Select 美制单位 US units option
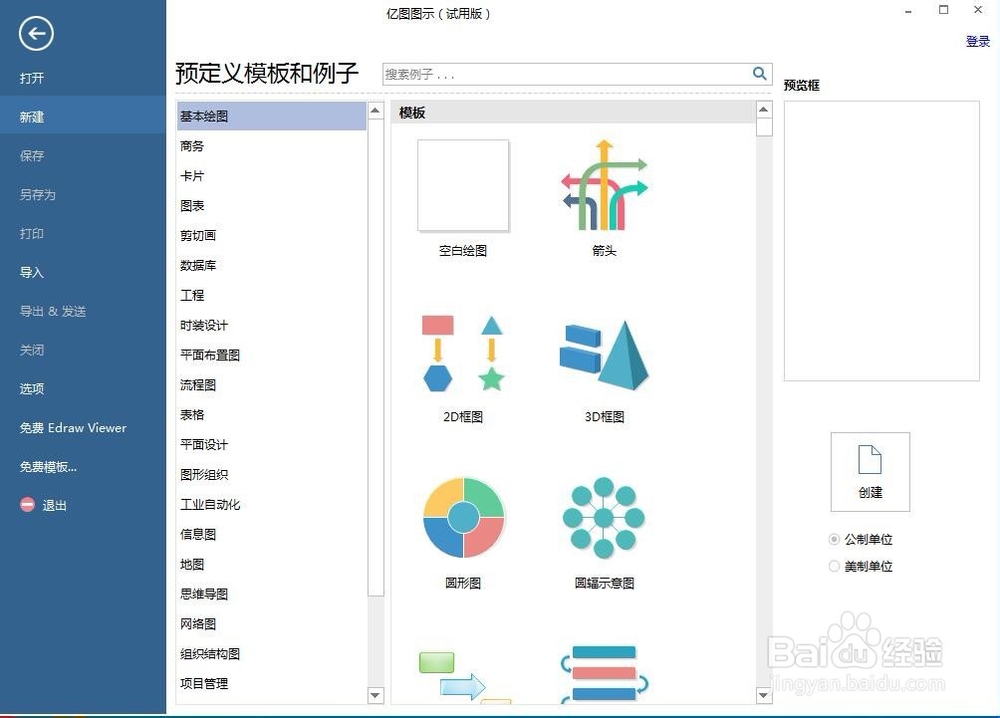Image resolution: width=1000 pixels, height=718 pixels. pyautogui.click(x=834, y=565)
